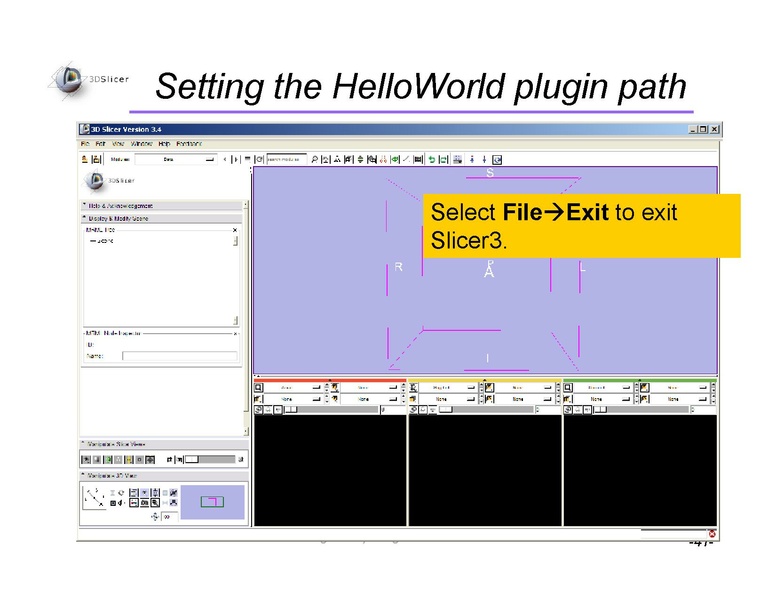Click the module history icon in toolbar
Screen dimensions: 776x600
(x=247, y=159)
